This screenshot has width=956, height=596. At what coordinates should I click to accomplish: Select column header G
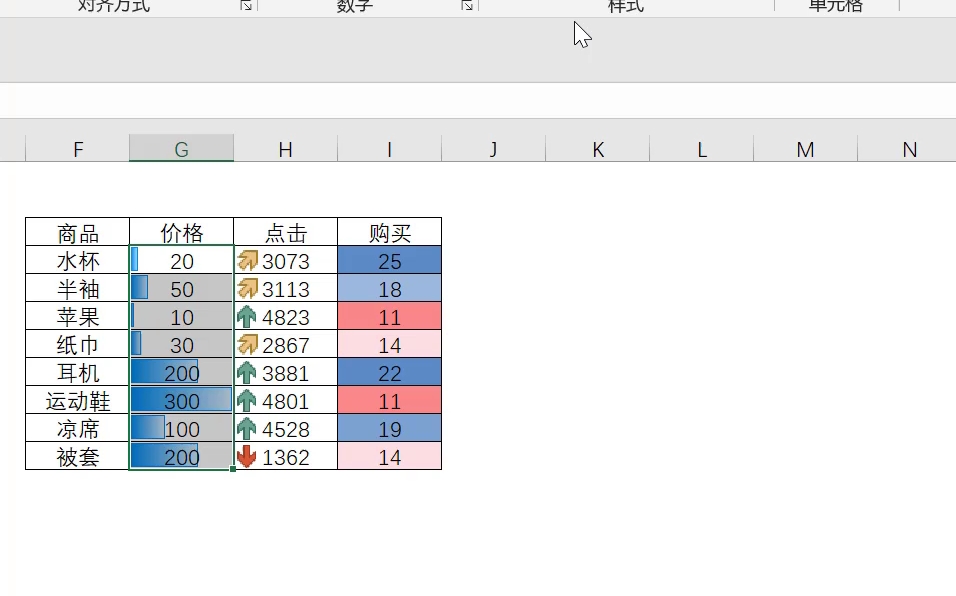pyautogui.click(x=181, y=148)
